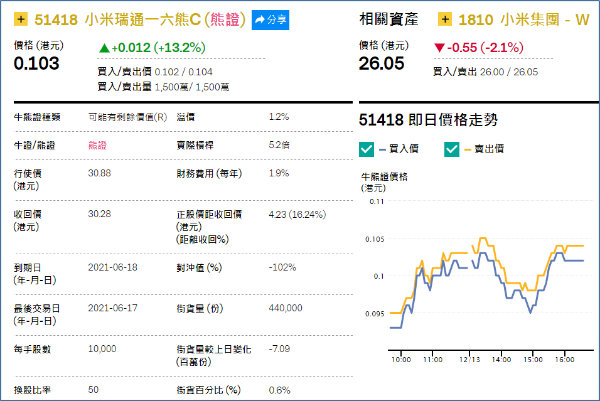Click the 14:00 time axis label

pyautogui.click(x=501, y=360)
